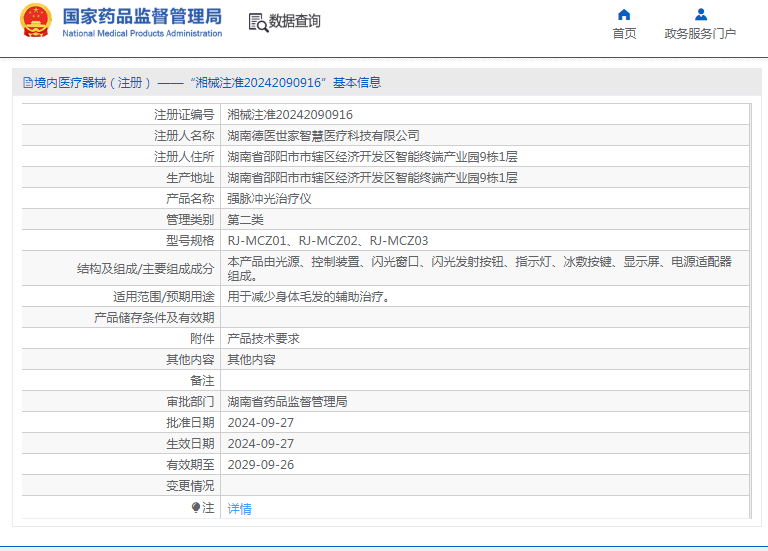Click the 国家药品监督管理局 title
This screenshot has width=768, height=551.
142,16
